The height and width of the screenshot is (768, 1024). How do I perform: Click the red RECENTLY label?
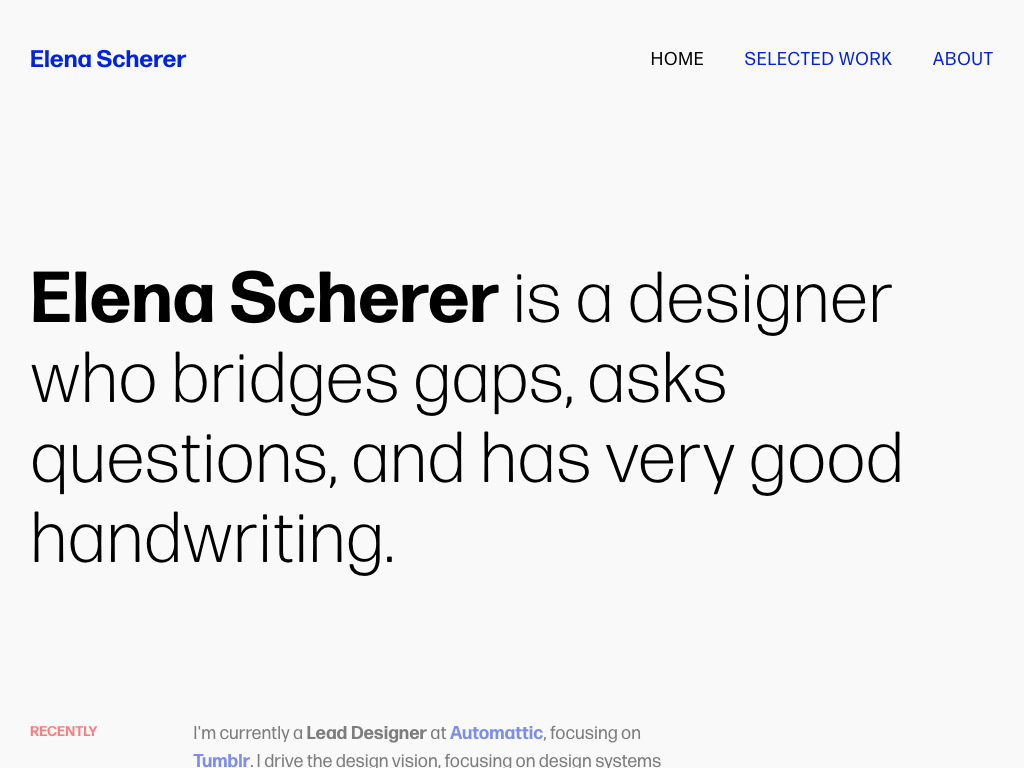(63, 731)
